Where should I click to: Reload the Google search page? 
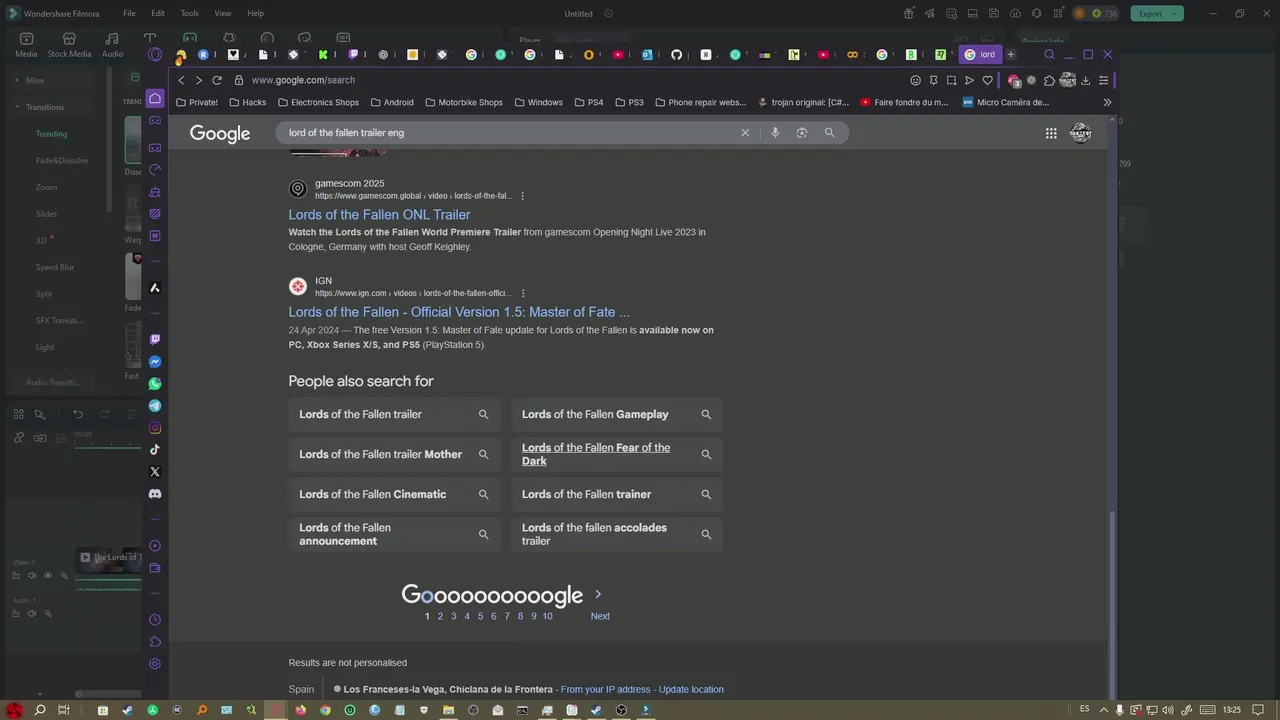coord(217,80)
